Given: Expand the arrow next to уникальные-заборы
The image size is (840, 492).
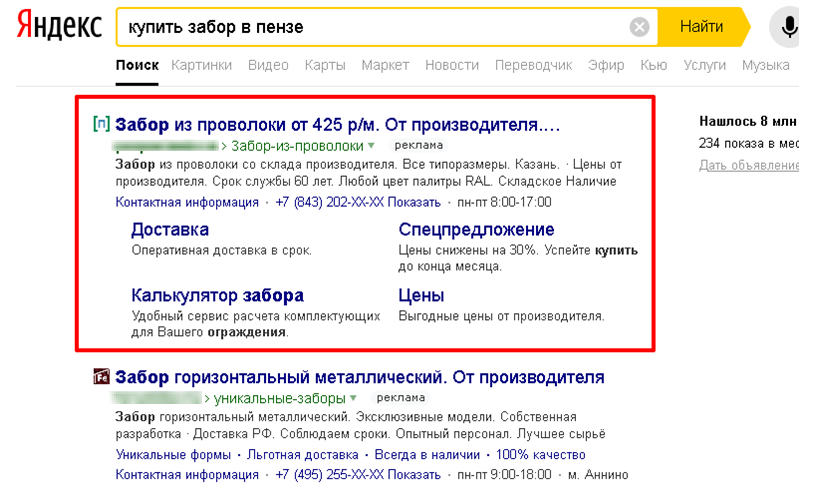Looking at the screenshot, I should [354, 398].
